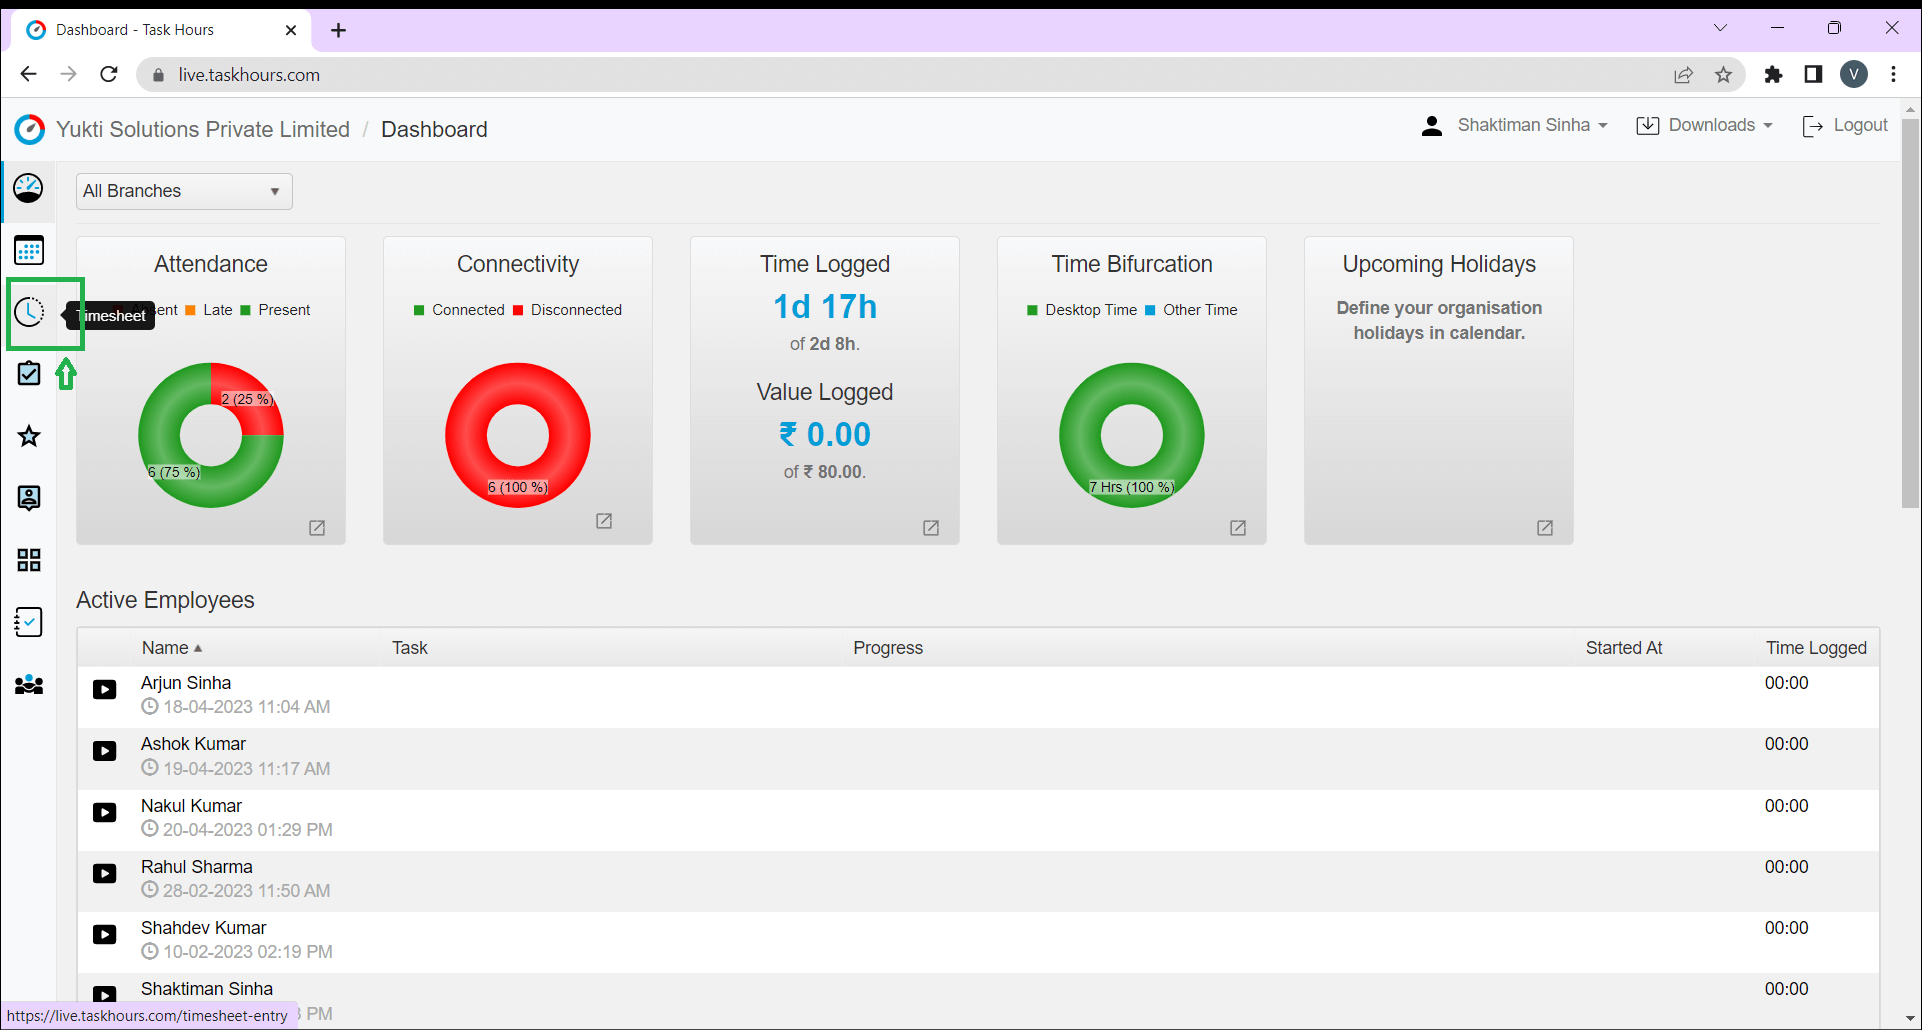Expand the Time Bifurcation card details icon
This screenshot has height=1030, width=1922.
pyautogui.click(x=1238, y=528)
